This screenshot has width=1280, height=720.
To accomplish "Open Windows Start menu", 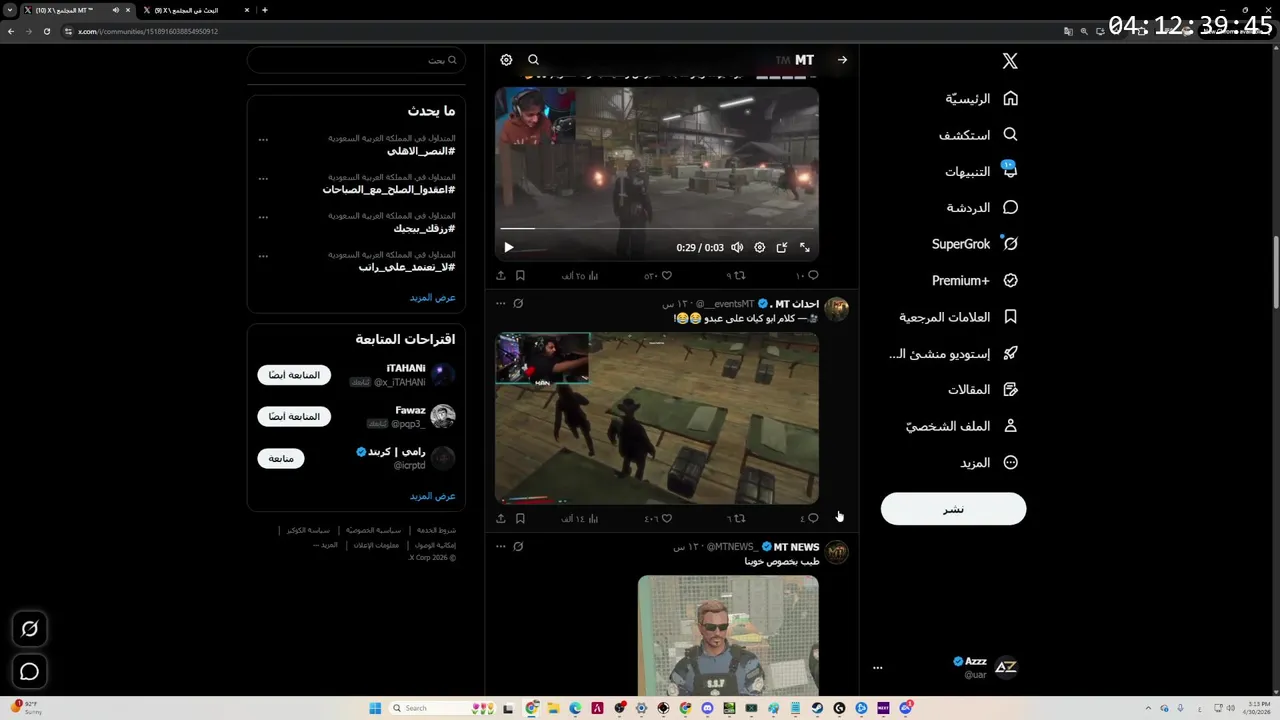I will tap(375, 708).
